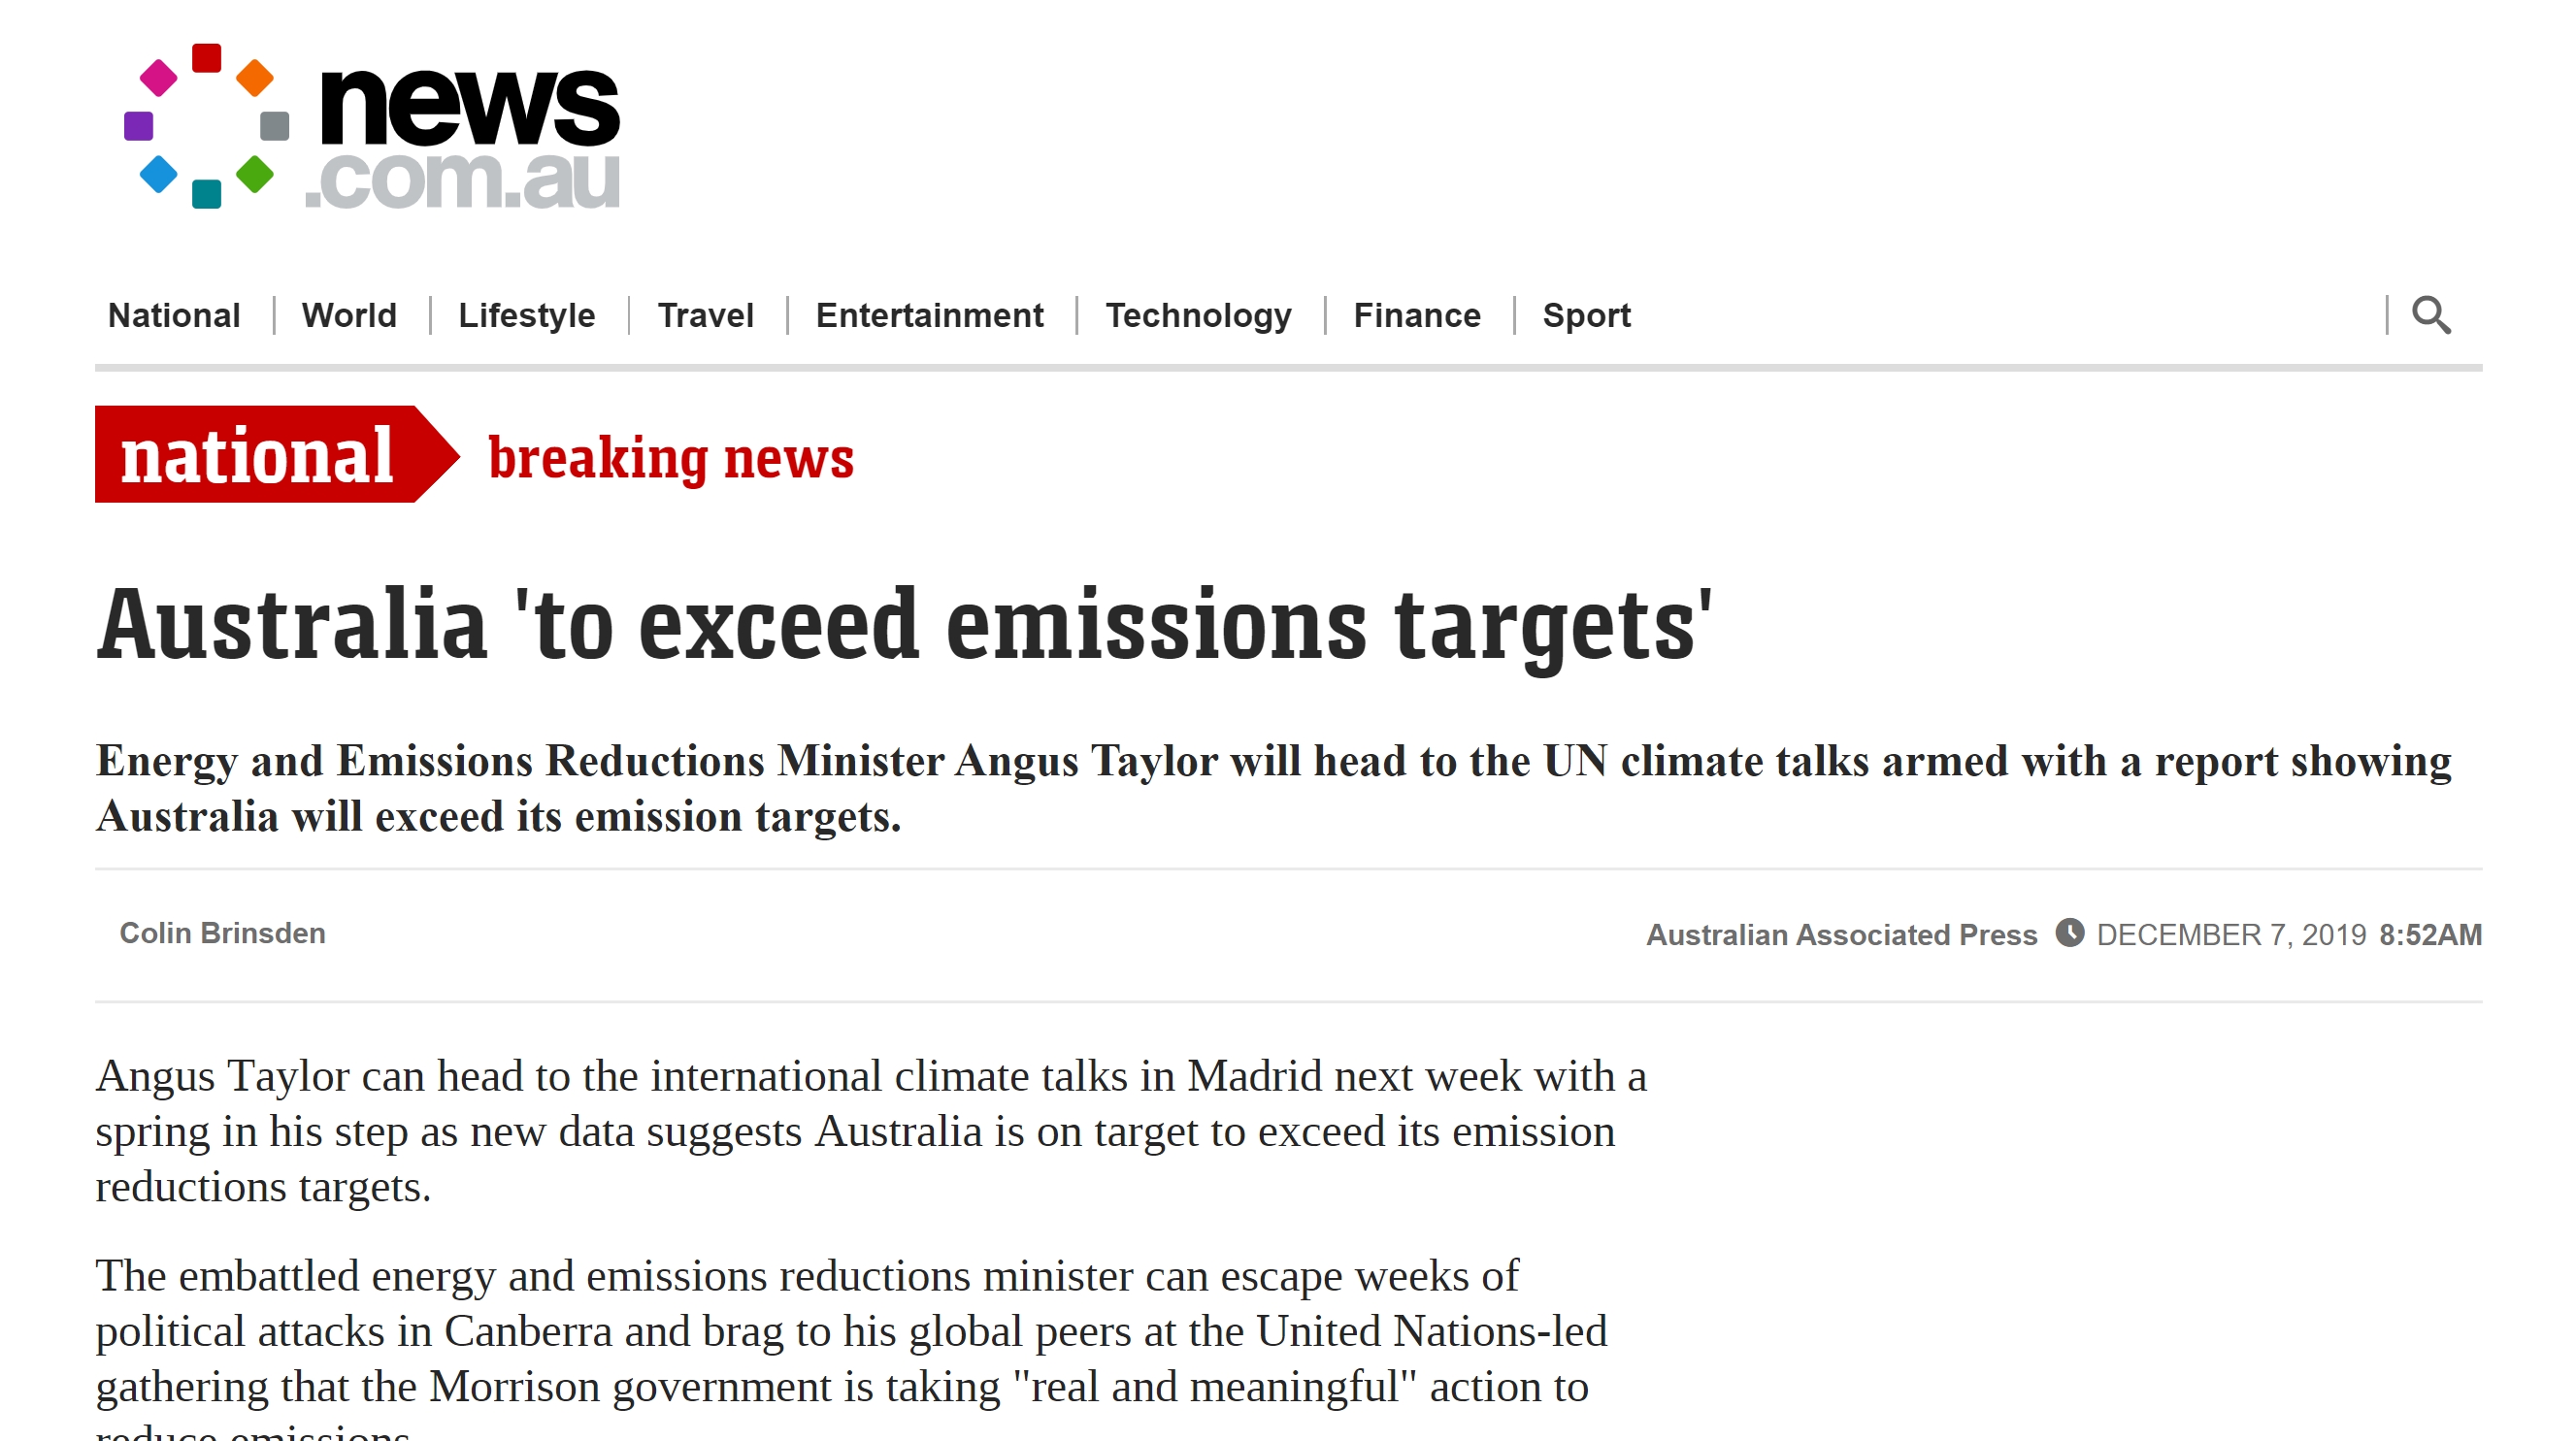
Task: Click the search magnifying glass icon
Action: 2431,315
